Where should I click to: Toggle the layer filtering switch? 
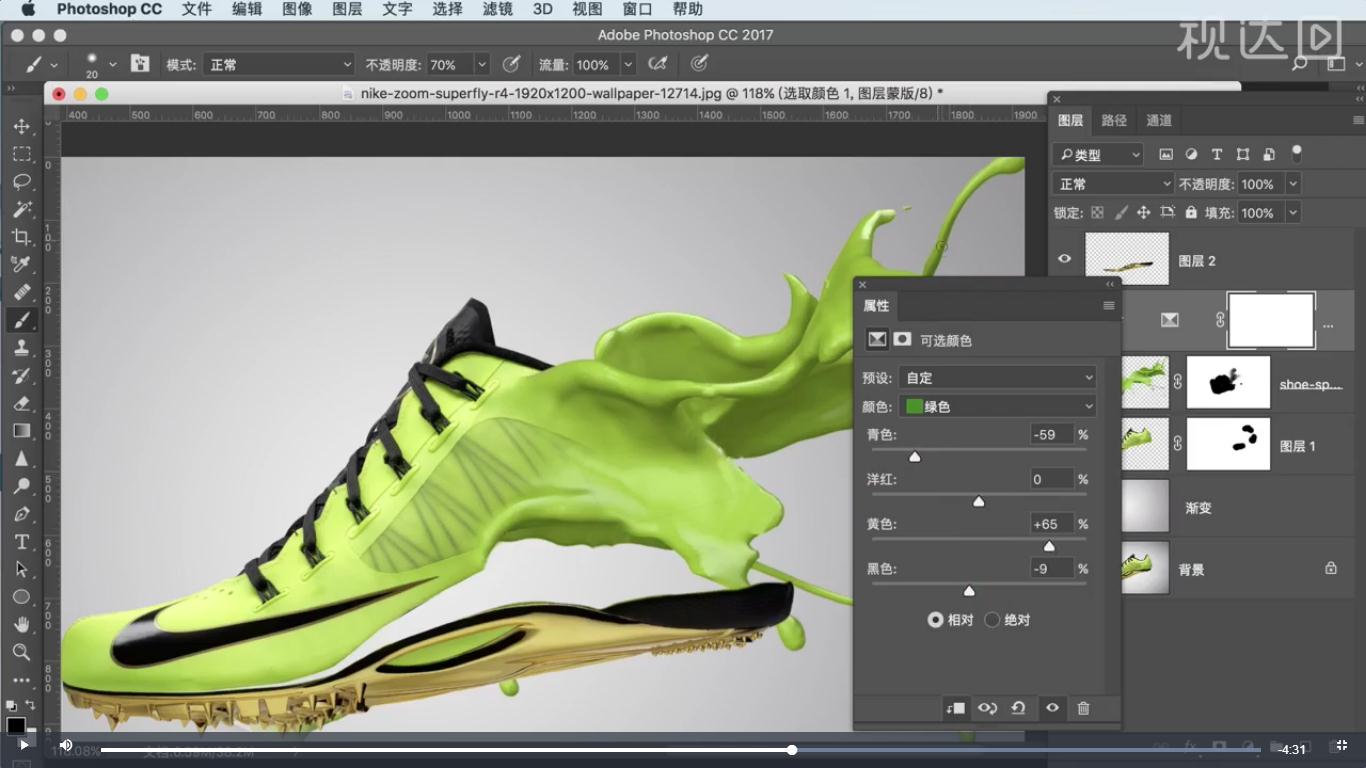click(1297, 154)
